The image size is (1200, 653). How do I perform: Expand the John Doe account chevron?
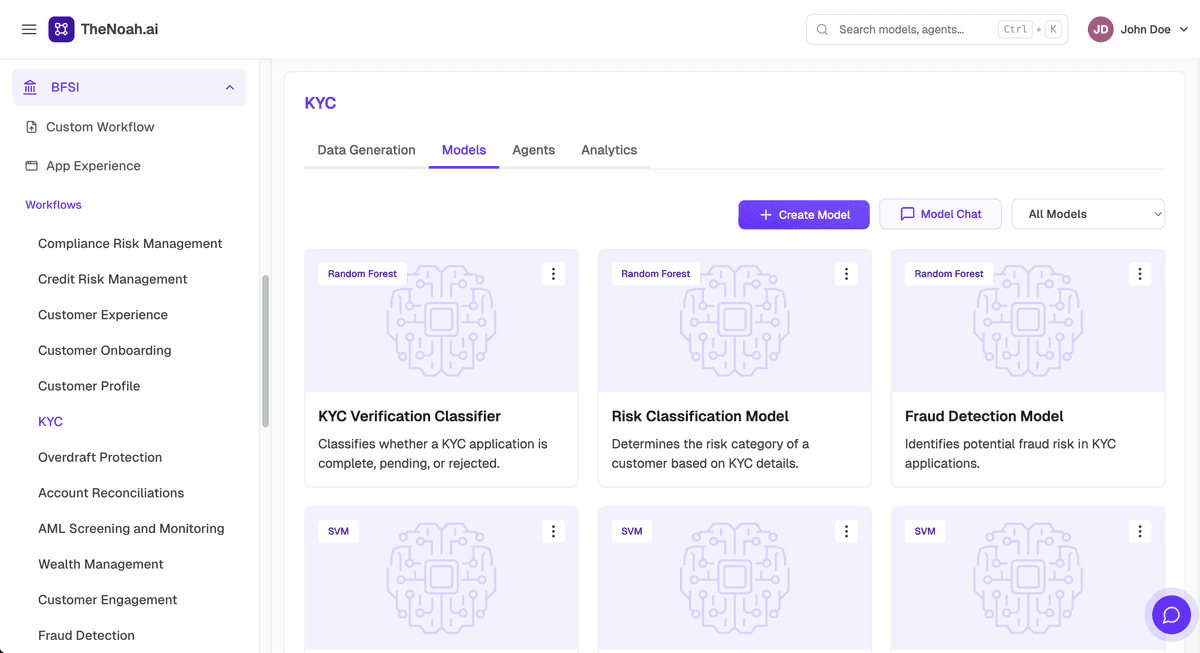point(1184,29)
